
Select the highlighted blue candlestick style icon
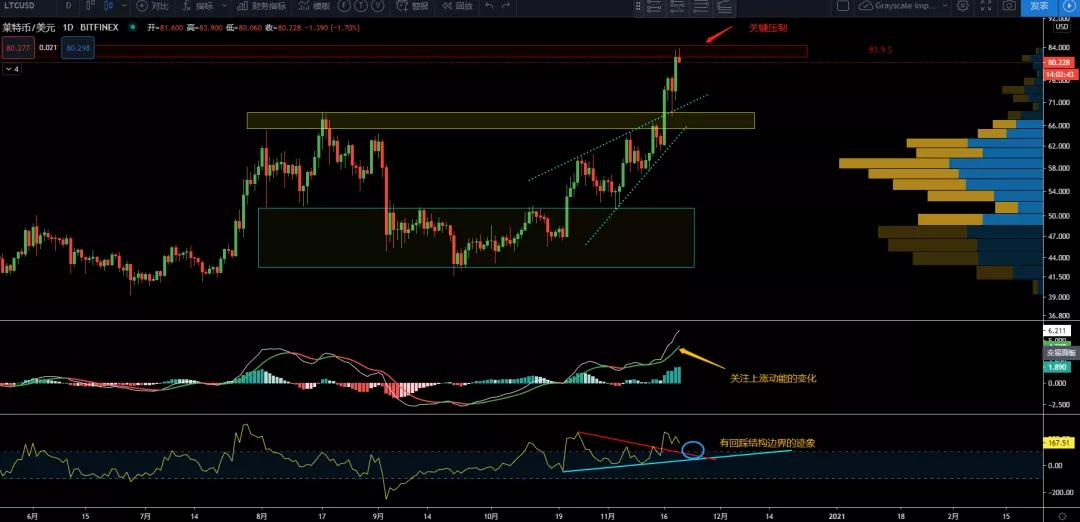[x=108, y=6]
